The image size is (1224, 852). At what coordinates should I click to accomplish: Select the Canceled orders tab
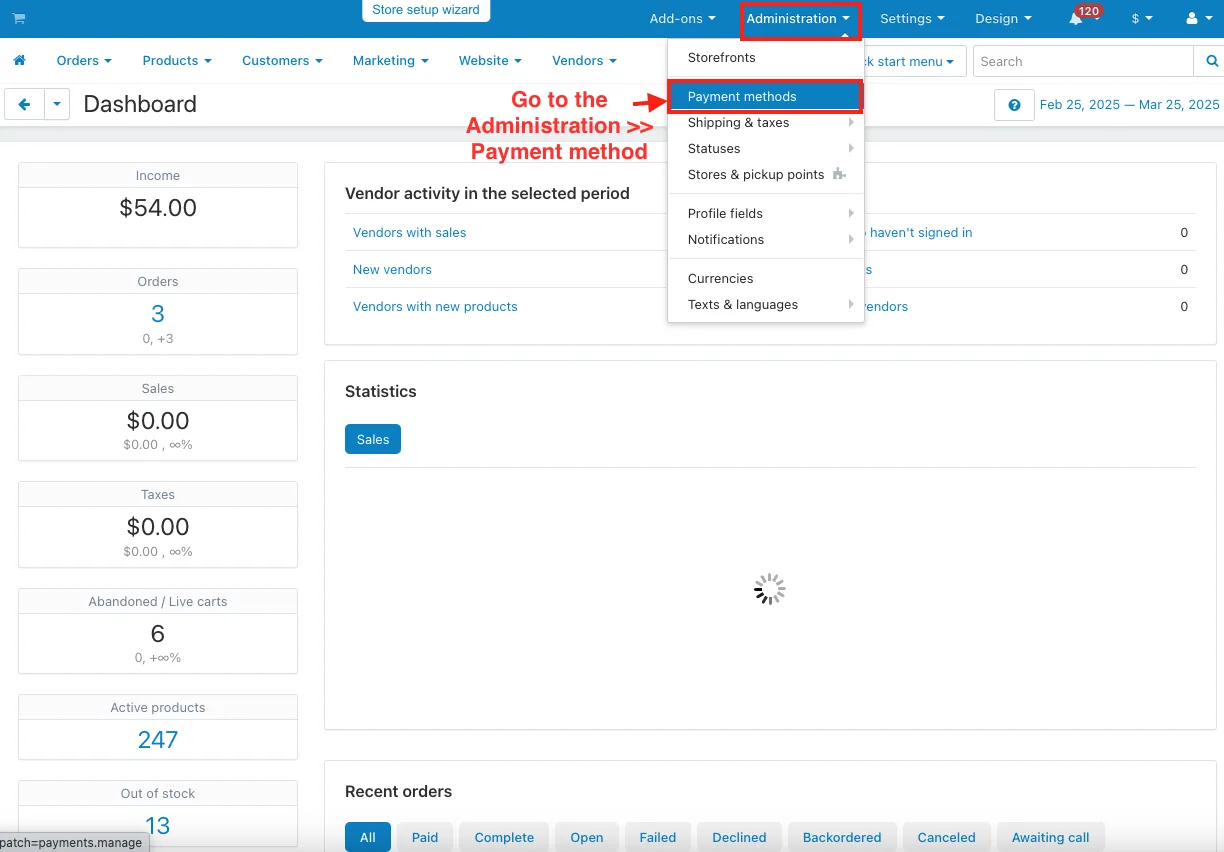tap(946, 838)
